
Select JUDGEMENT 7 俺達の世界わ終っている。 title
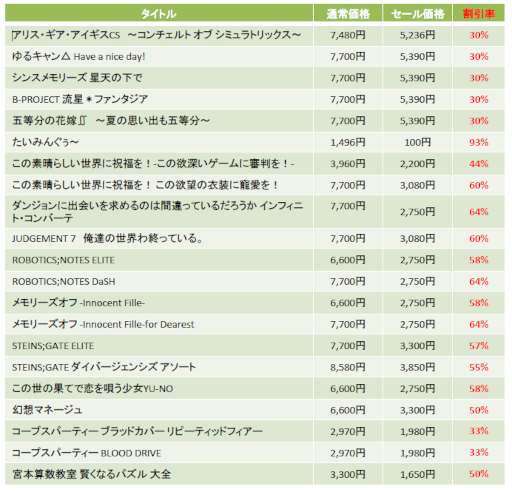click(107, 238)
